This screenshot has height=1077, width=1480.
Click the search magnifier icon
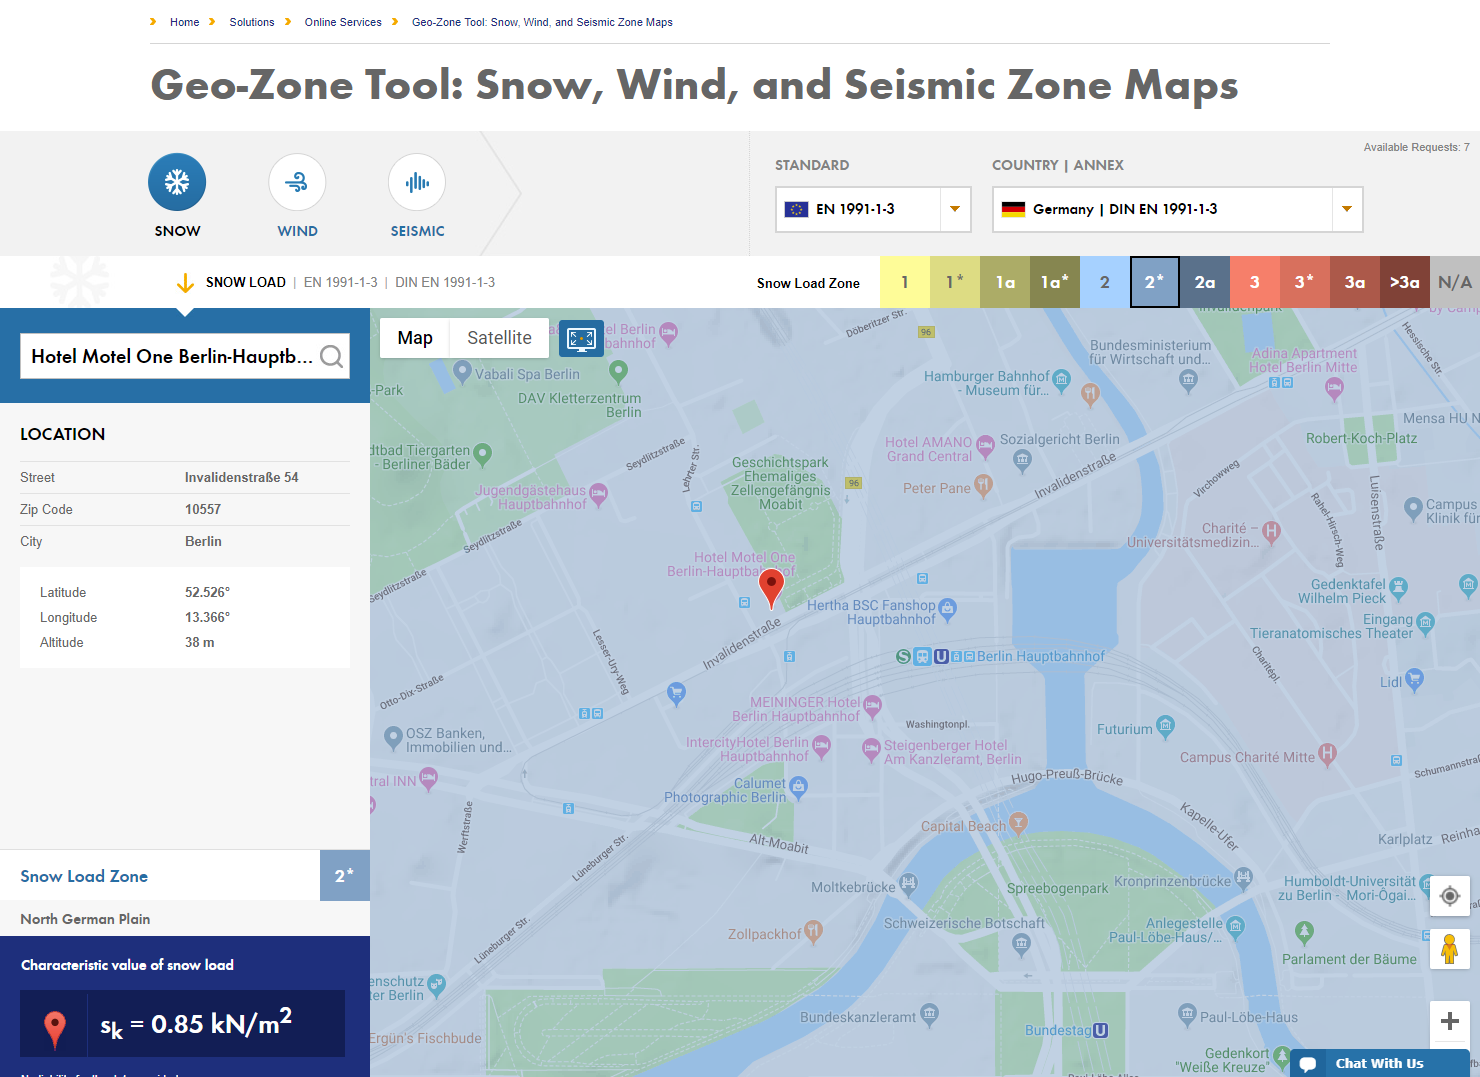[x=331, y=356]
